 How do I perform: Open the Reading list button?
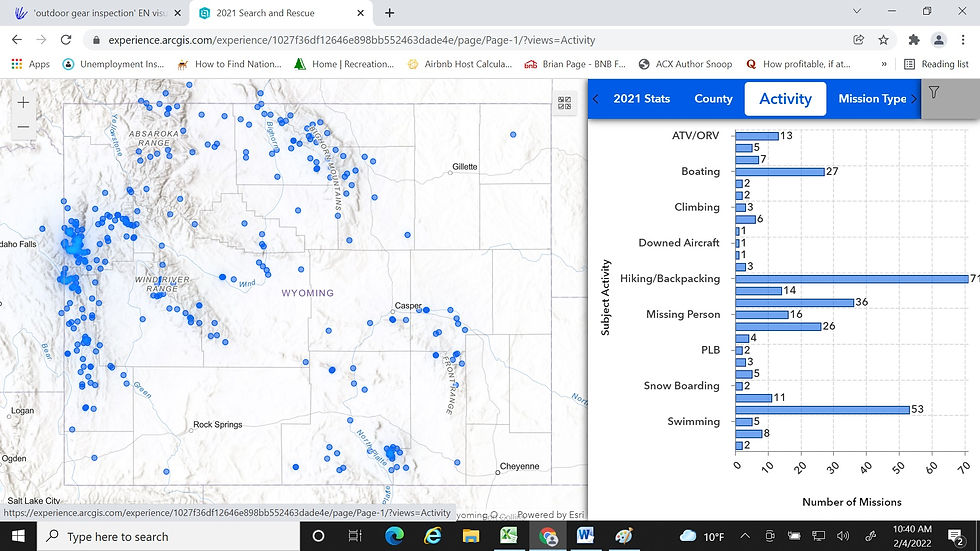click(936, 64)
